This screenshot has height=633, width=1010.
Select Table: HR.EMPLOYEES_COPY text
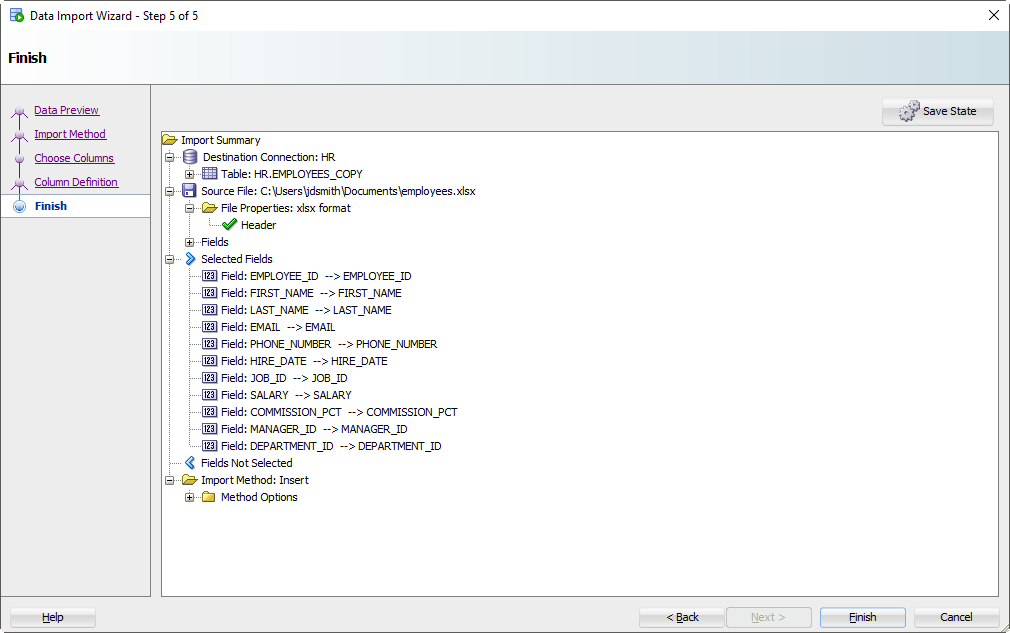pos(292,174)
